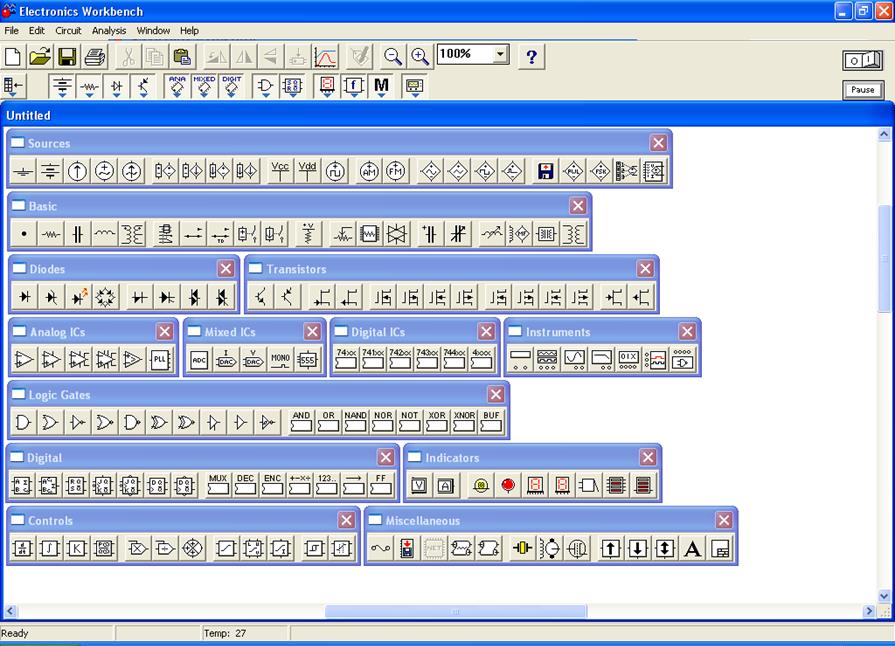Viewport: 895px width, 646px height.
Task: Select the text tool A in Miscellaneous
Action: coord(692,548)
